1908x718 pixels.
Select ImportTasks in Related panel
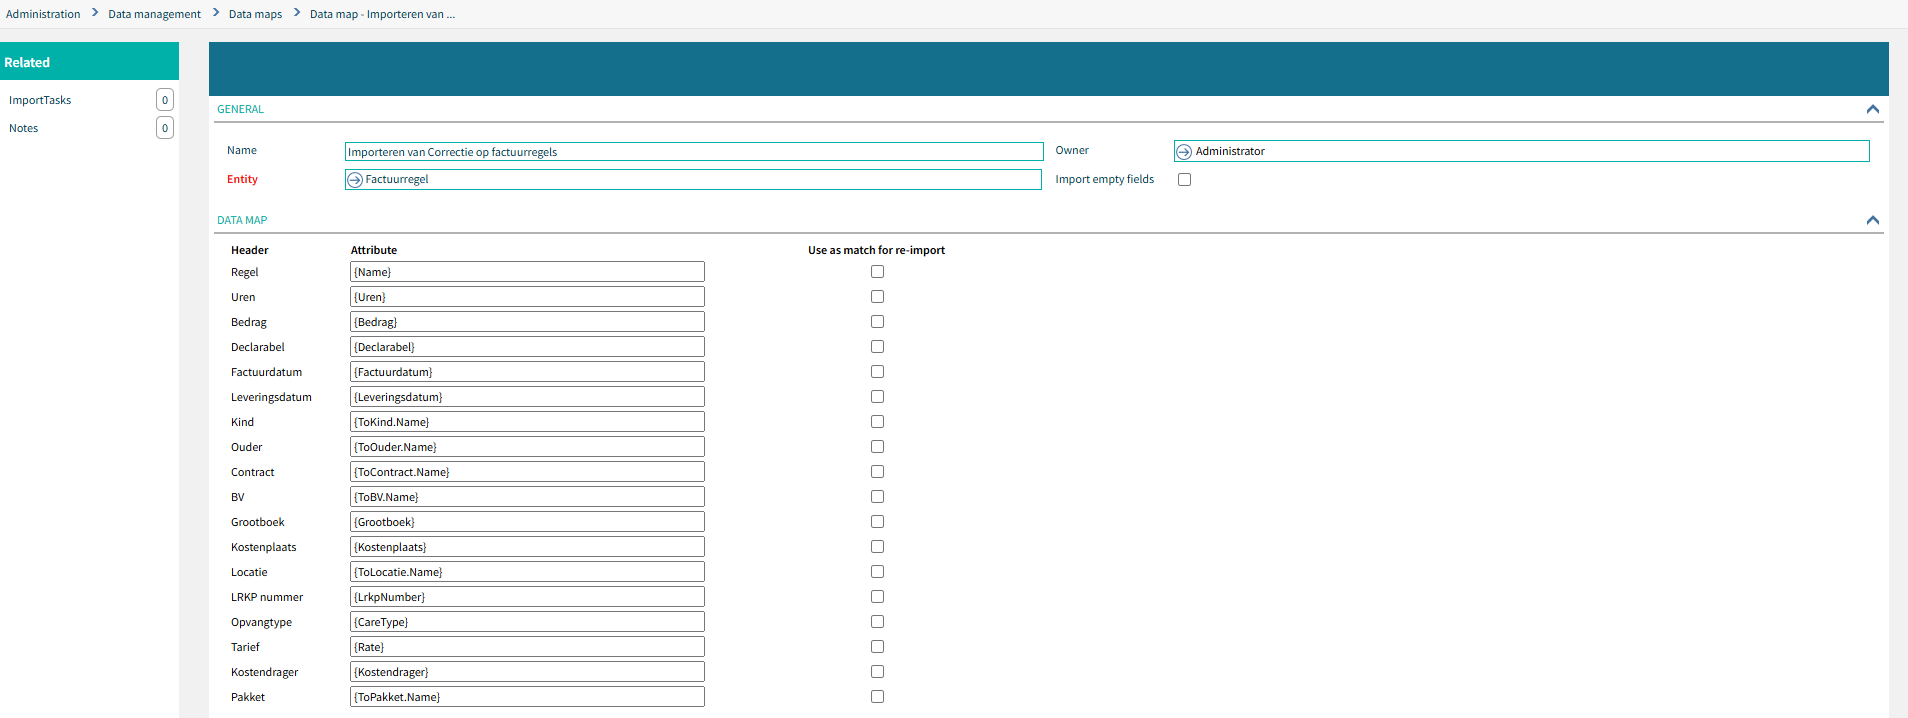[x=40, y=100]
